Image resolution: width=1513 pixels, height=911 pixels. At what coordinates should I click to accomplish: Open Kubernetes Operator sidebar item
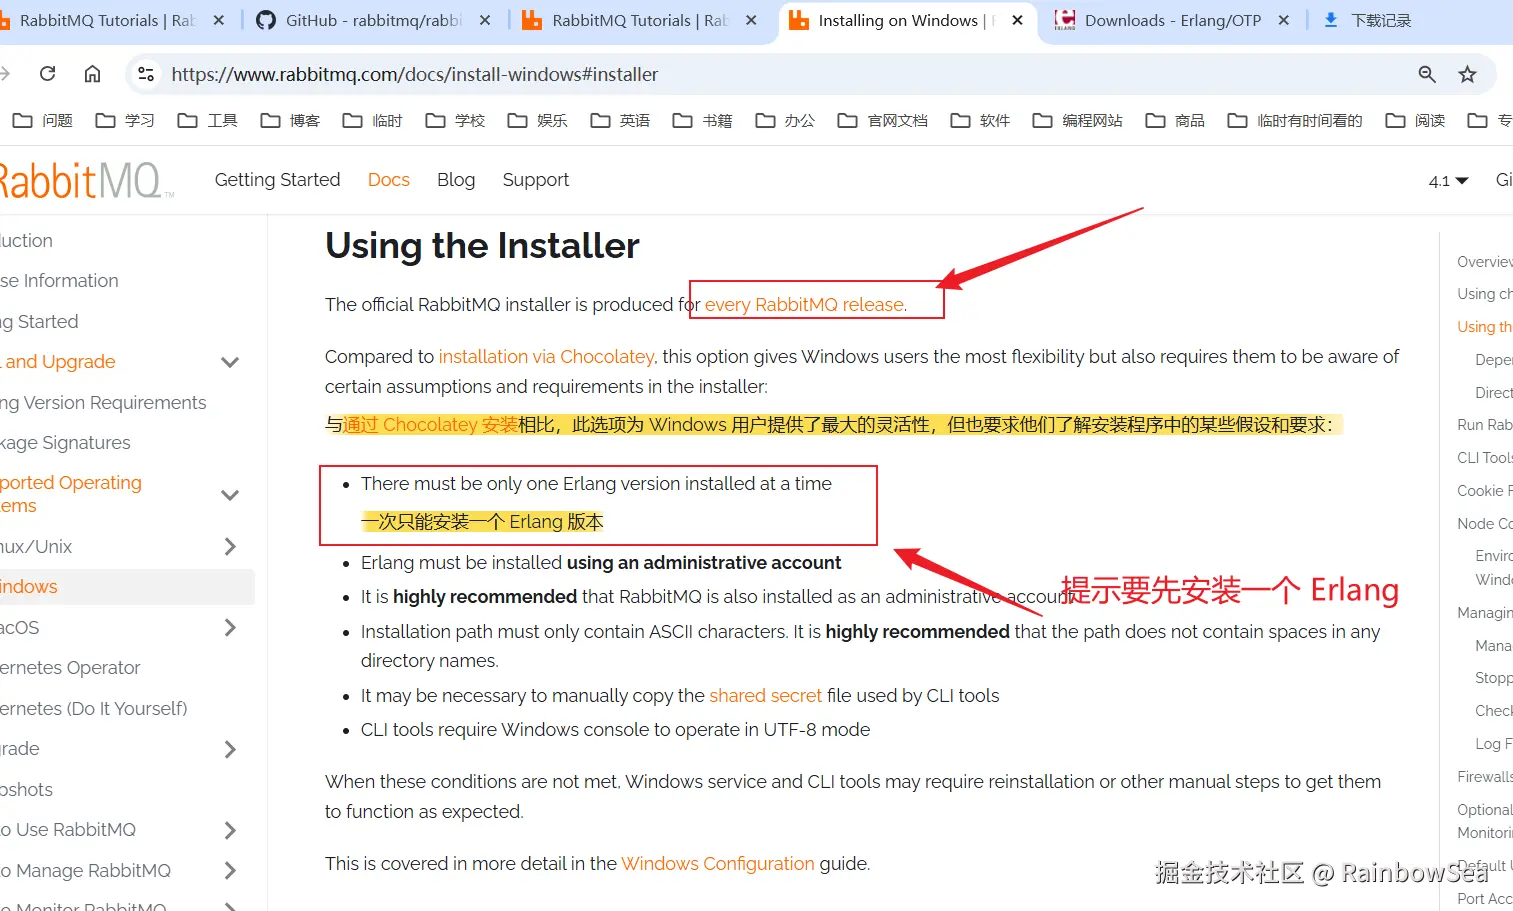pyautogui.click(x=70, y=667)
